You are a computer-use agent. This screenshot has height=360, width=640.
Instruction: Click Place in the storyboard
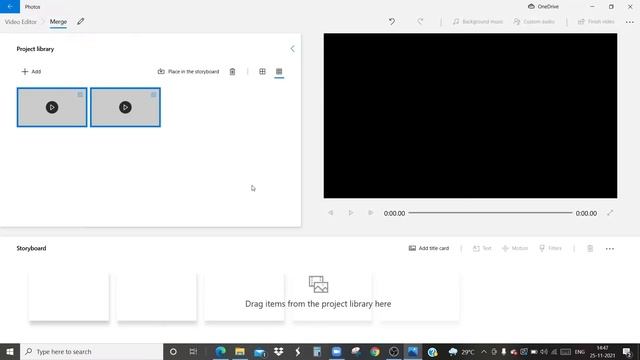[x=189, y=71]
